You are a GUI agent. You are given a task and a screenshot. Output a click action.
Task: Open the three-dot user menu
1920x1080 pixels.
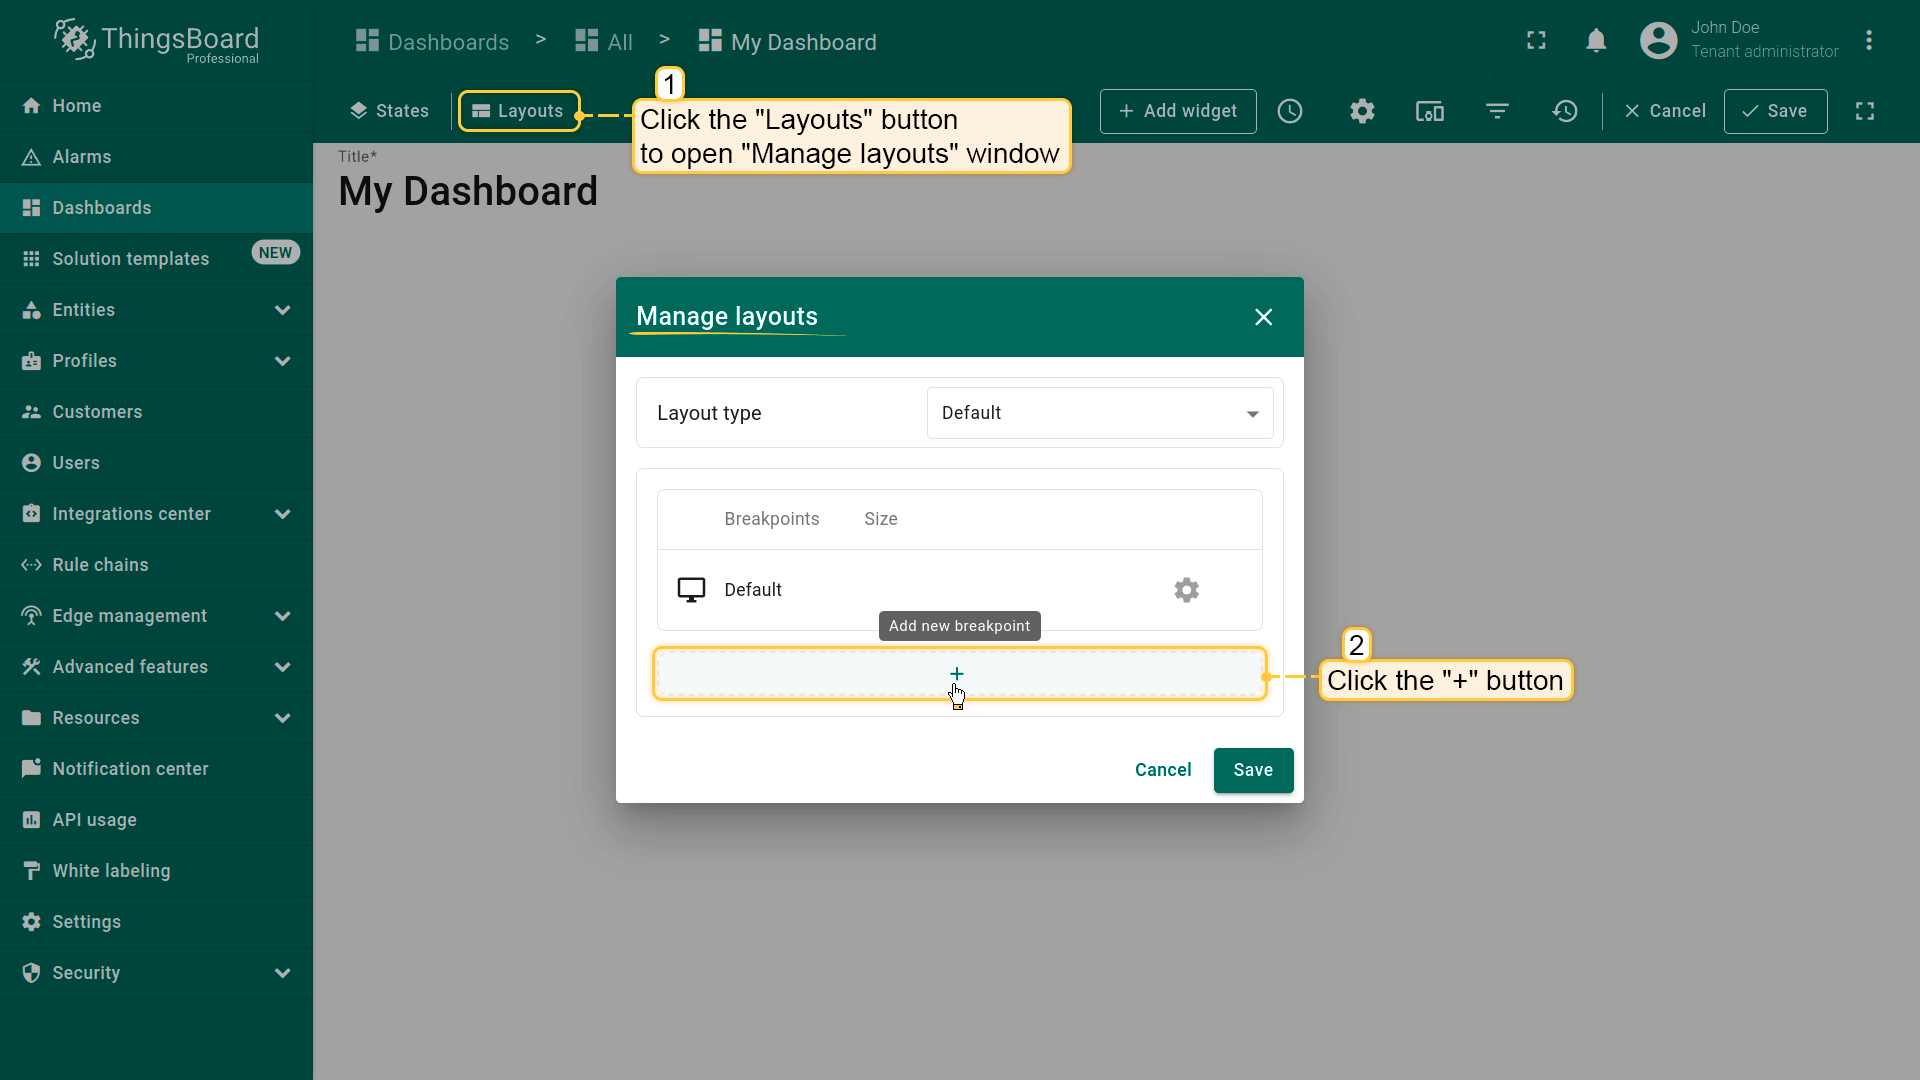click(x=1868, y=41)
